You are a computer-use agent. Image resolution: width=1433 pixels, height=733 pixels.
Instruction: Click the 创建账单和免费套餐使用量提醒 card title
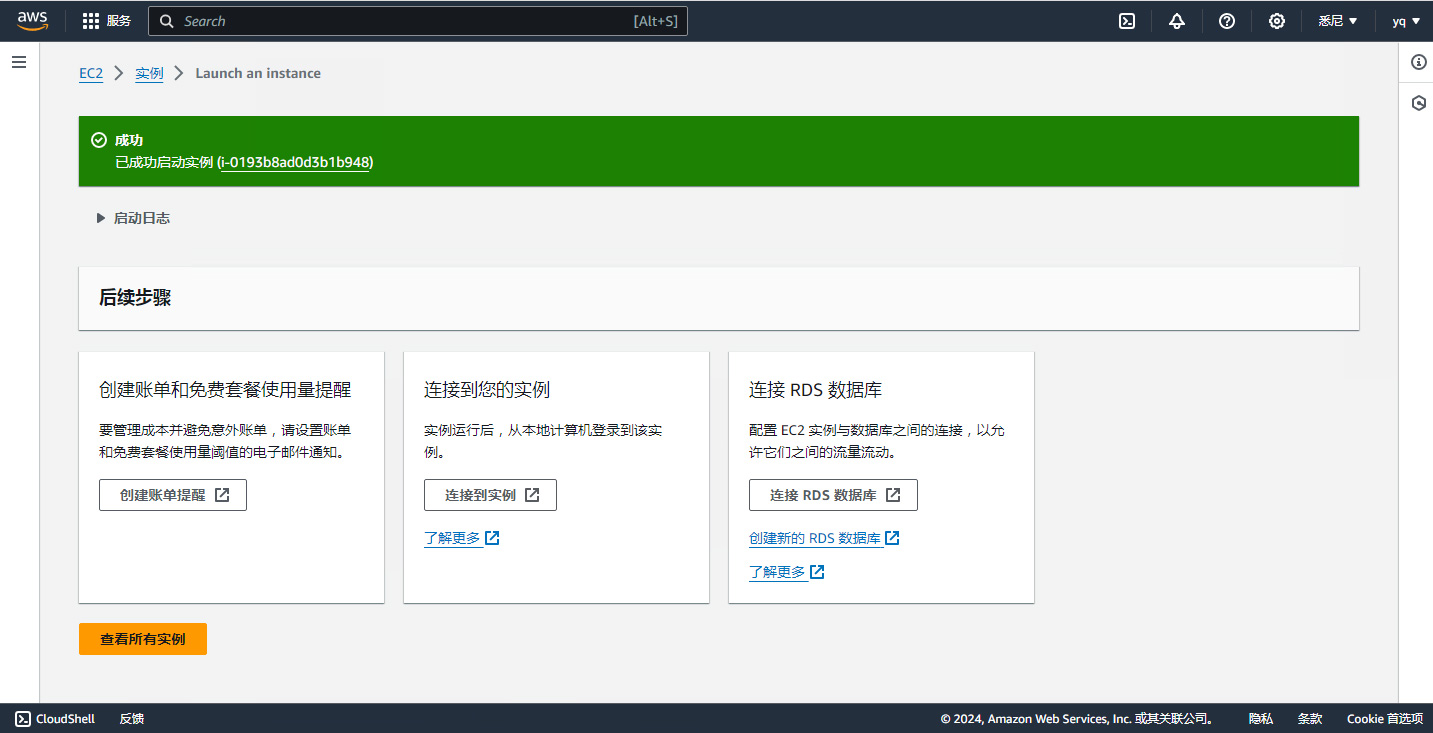tap(225, 390)
